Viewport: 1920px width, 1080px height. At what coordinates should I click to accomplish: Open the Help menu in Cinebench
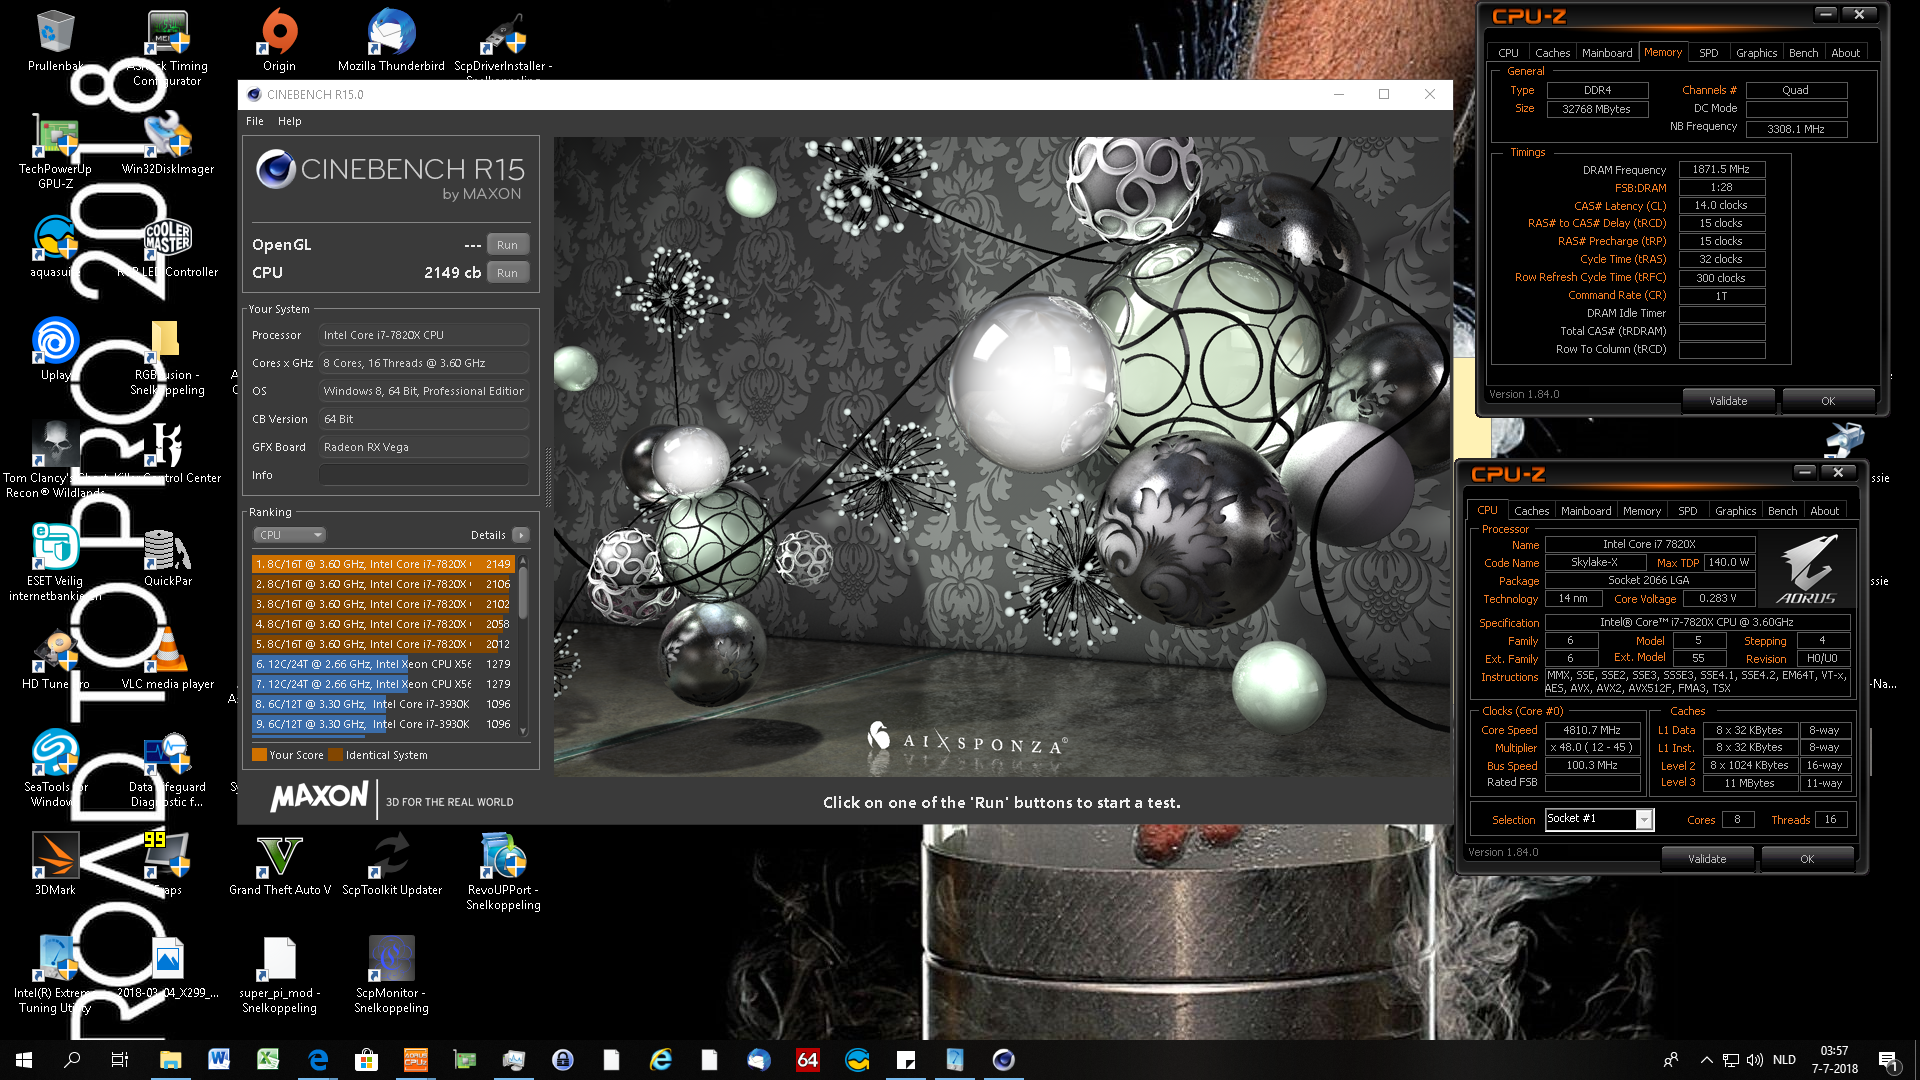tap(290, 121)
